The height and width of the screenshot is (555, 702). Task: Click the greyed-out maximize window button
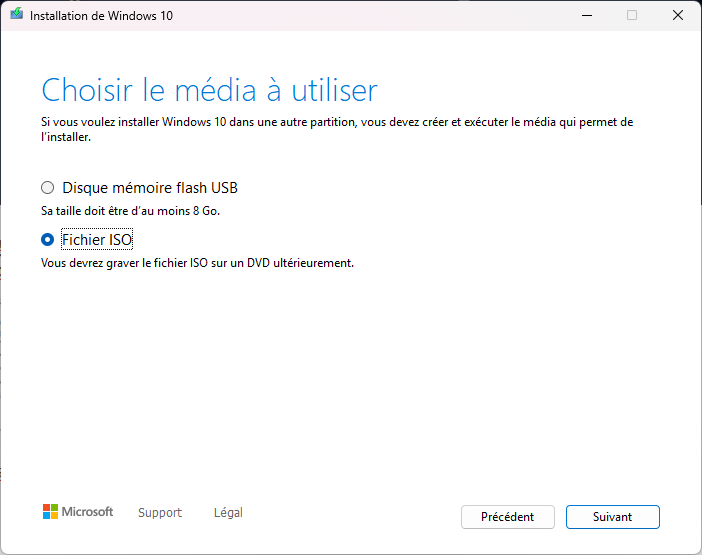632,15
